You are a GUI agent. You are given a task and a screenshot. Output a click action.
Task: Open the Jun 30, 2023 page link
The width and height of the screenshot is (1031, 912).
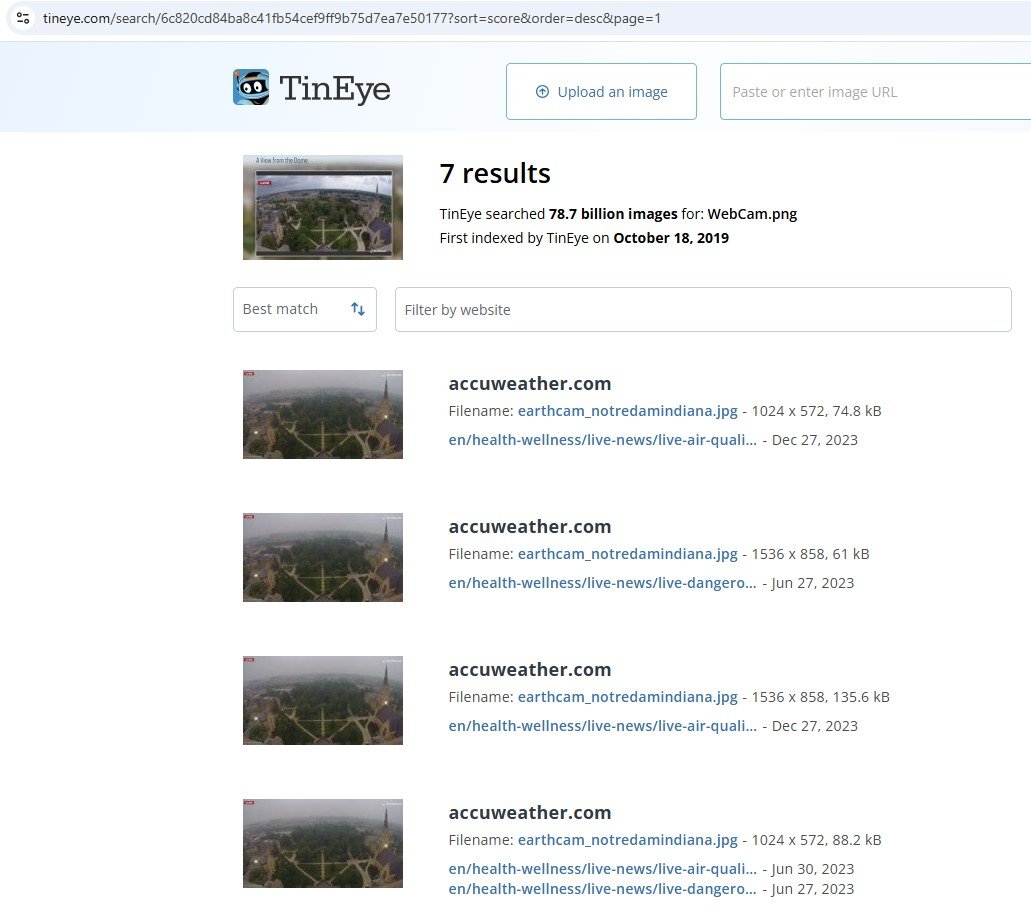(x=602, y=869)
